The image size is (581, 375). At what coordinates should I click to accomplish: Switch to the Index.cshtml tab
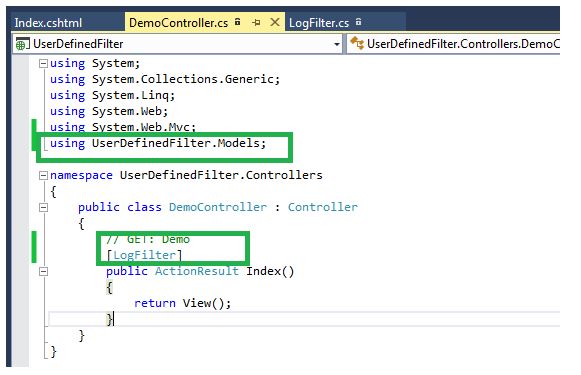coord(48,23)
